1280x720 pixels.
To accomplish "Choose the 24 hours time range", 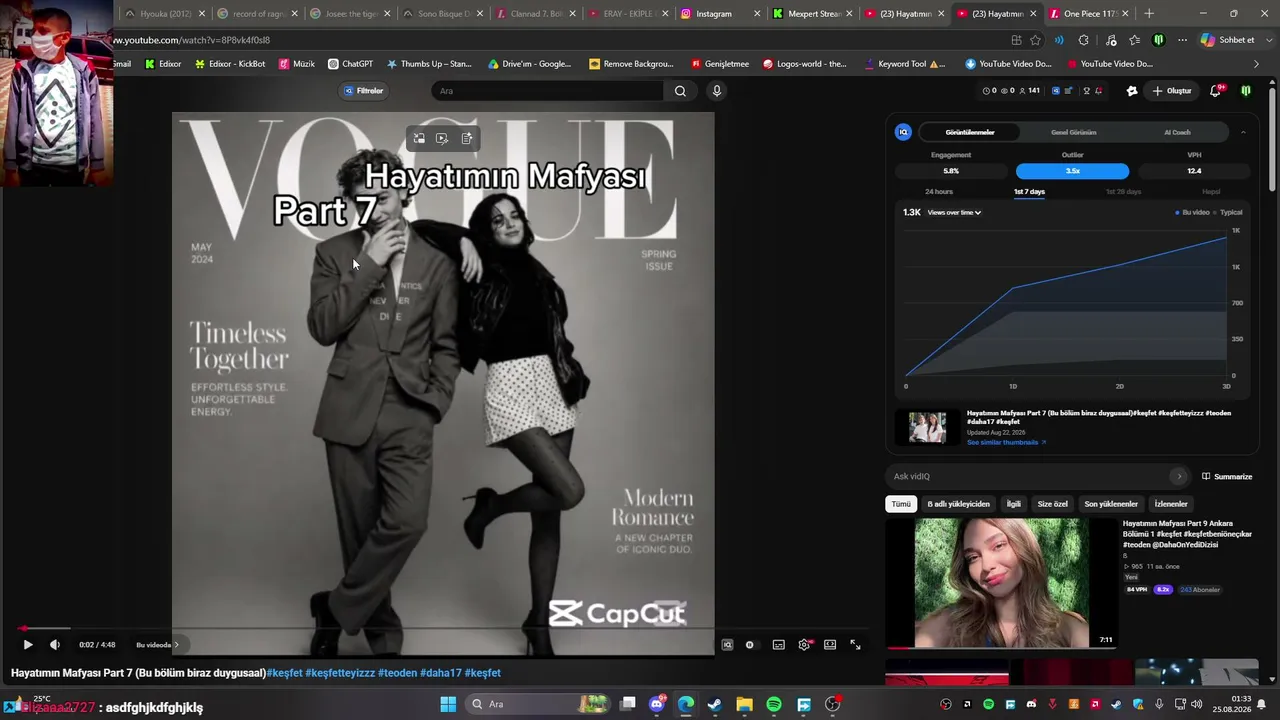I will tap(939, 192).
